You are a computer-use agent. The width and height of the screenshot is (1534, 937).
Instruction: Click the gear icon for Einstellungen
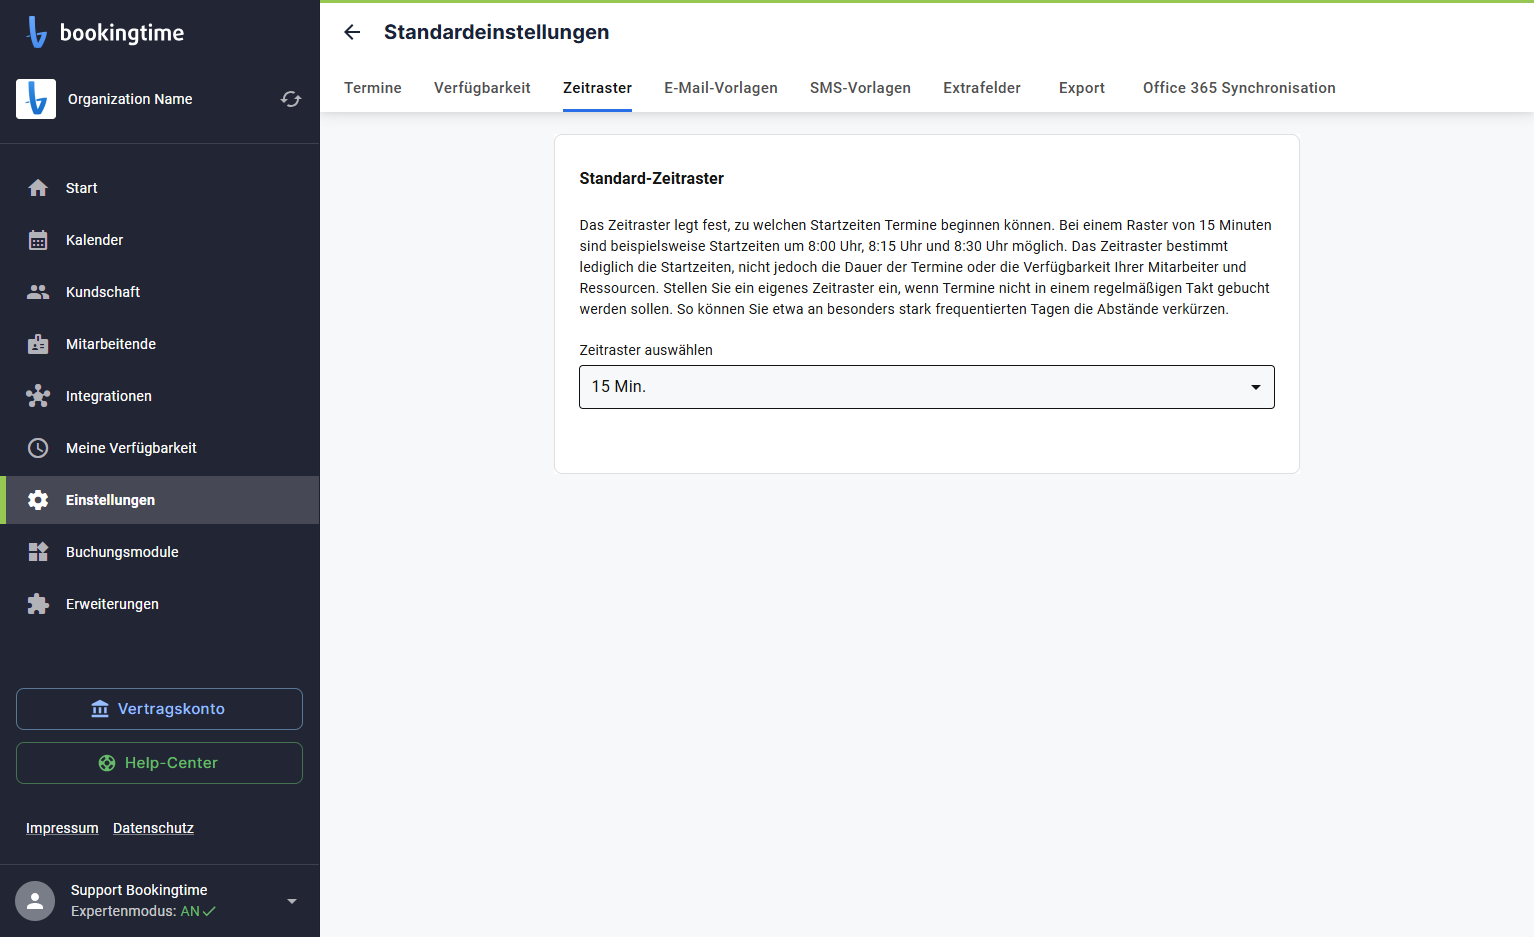point(38,500)
